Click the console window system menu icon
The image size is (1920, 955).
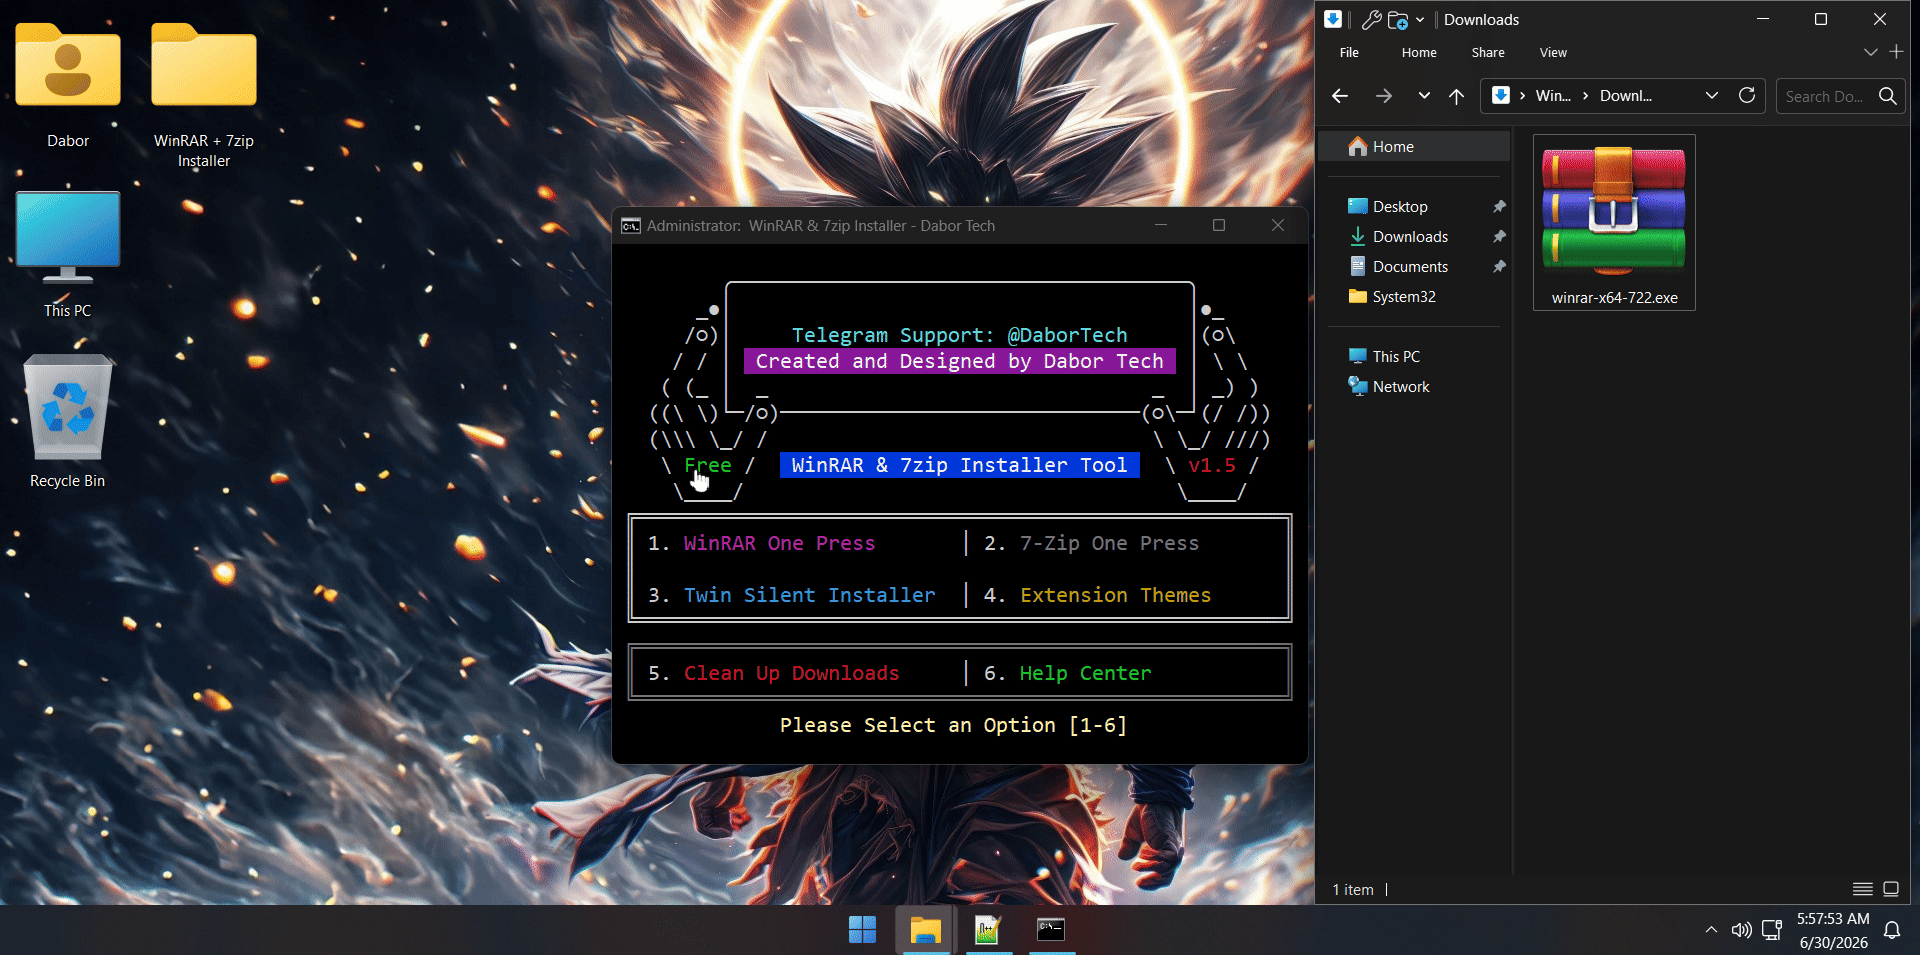pyautogui.click(x=631, y=226)
